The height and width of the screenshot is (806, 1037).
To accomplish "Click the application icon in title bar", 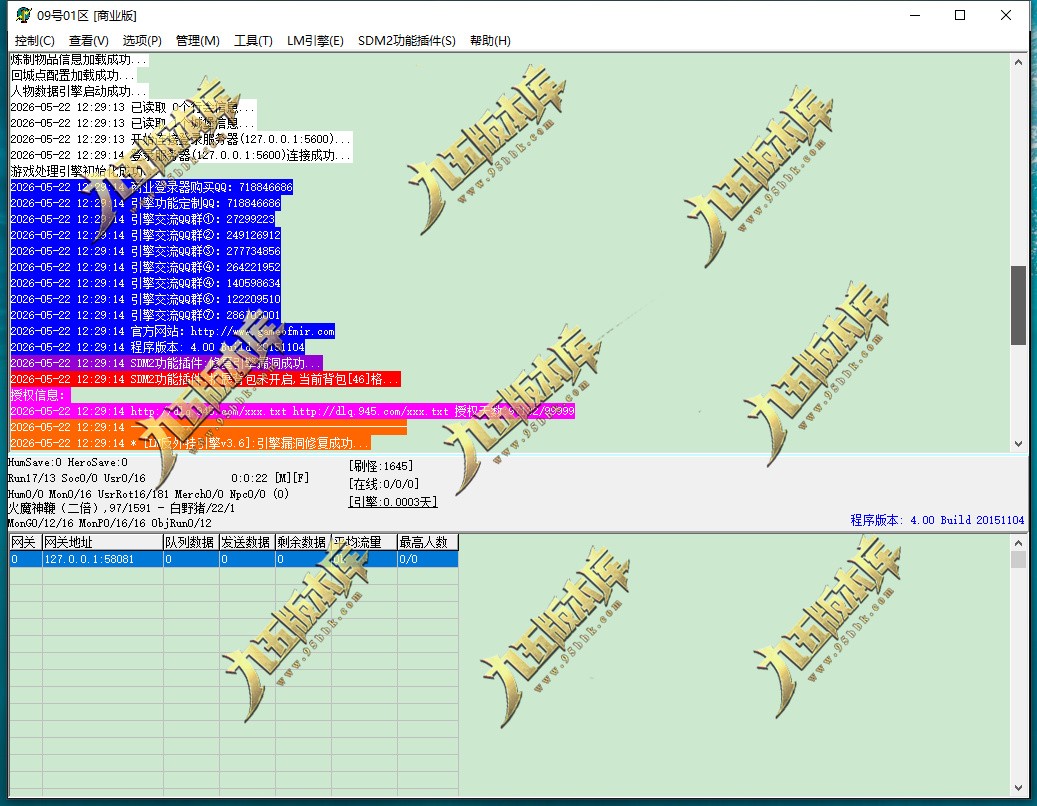I will click(x=24, y=15).
